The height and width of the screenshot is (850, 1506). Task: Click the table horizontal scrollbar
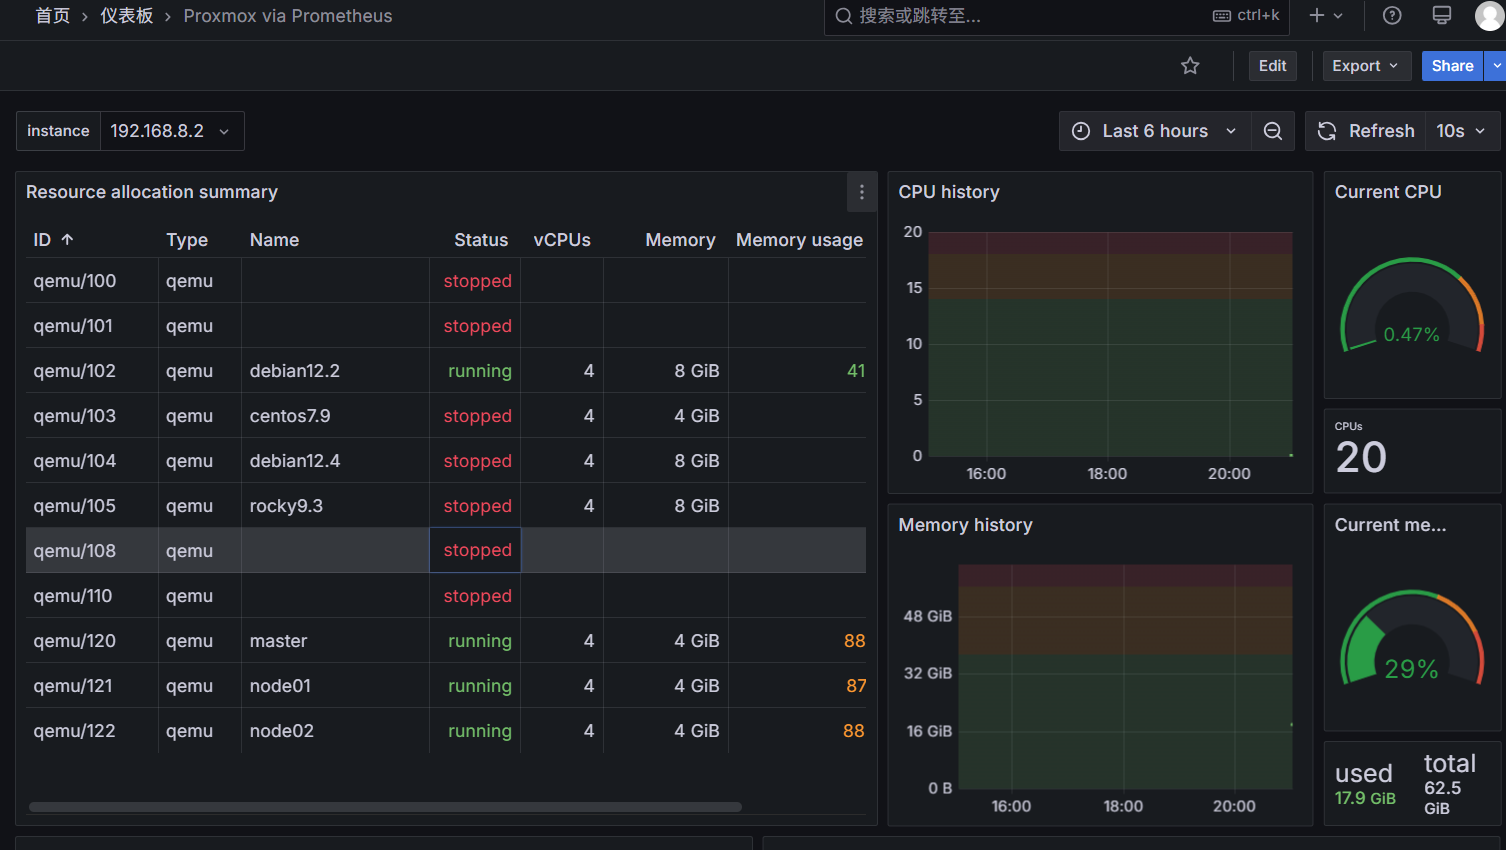click(385, 807)
